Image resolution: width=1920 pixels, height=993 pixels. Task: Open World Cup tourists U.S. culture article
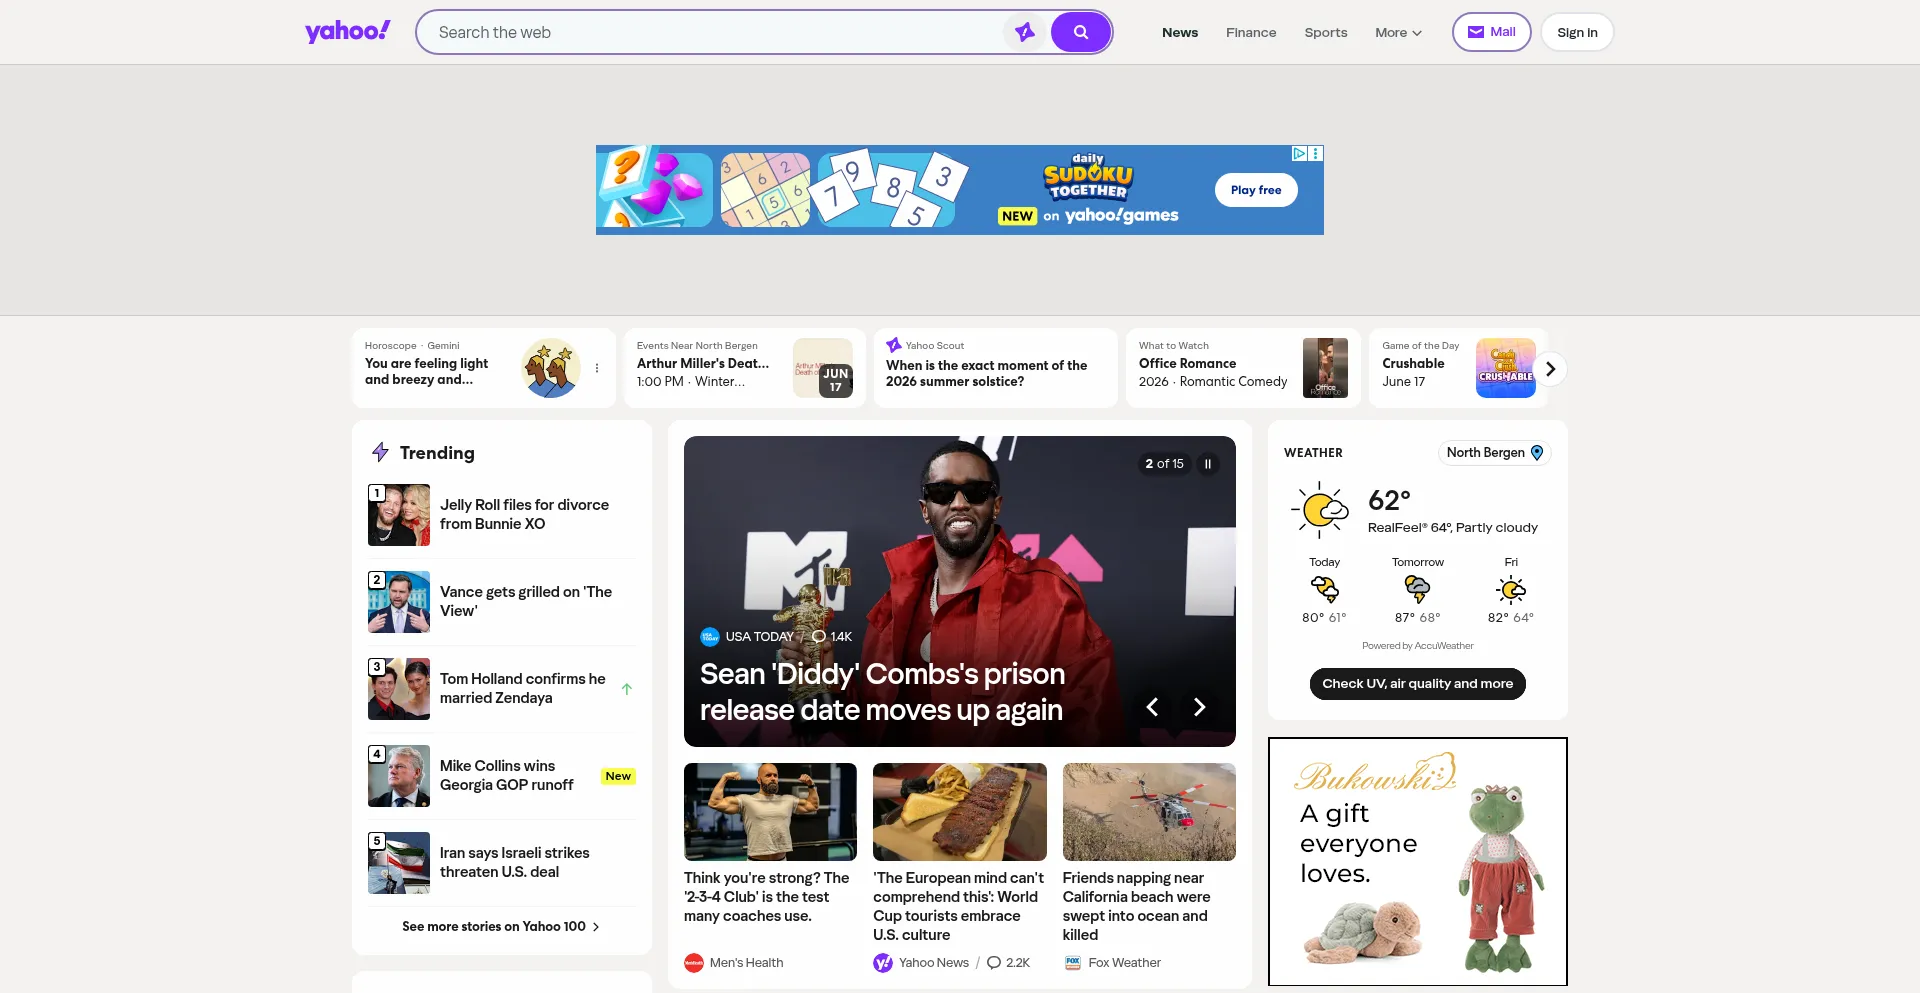tap(958, 906)
